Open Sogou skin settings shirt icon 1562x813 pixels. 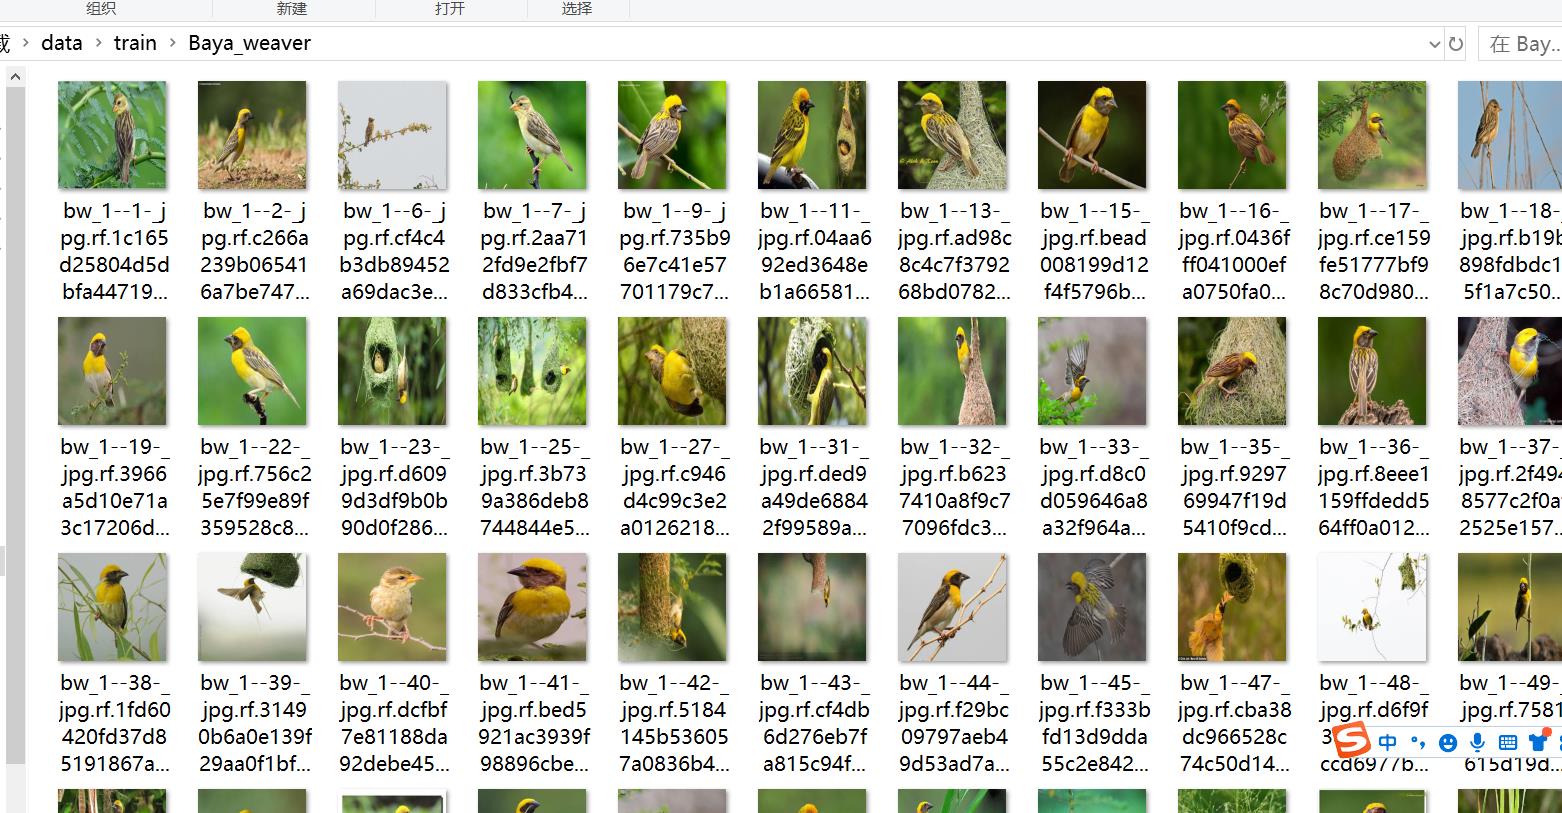tap(1538, 742)
